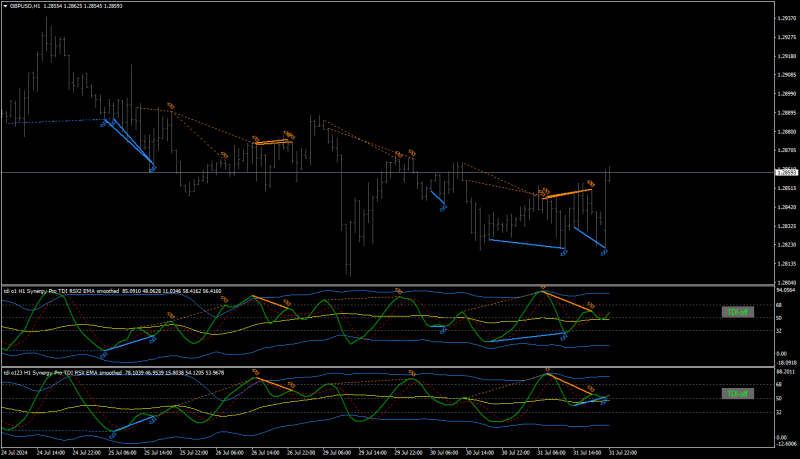Click the 1.28515 price scale label
This screenshot has width=800, height=459.
(x=786, y=188)
